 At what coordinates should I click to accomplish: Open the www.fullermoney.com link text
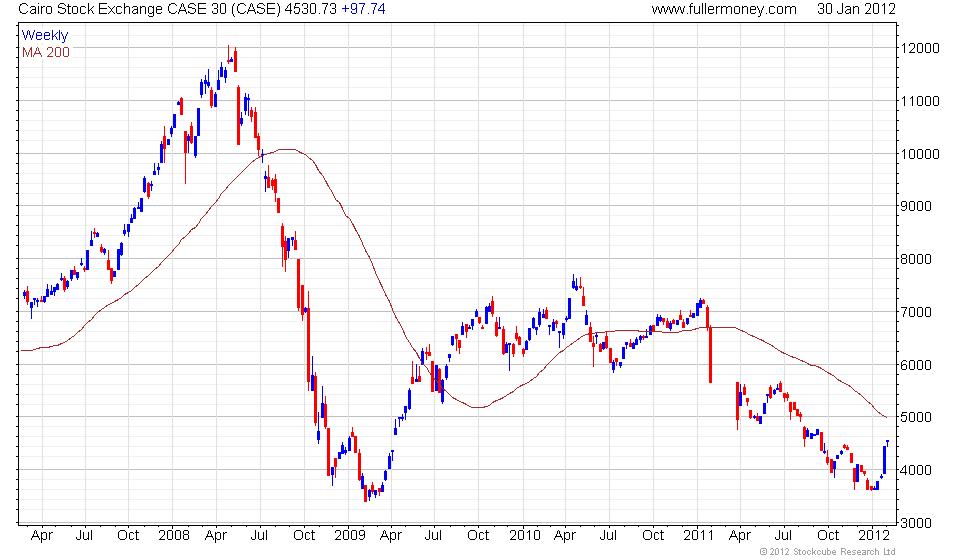pos(724,9)
